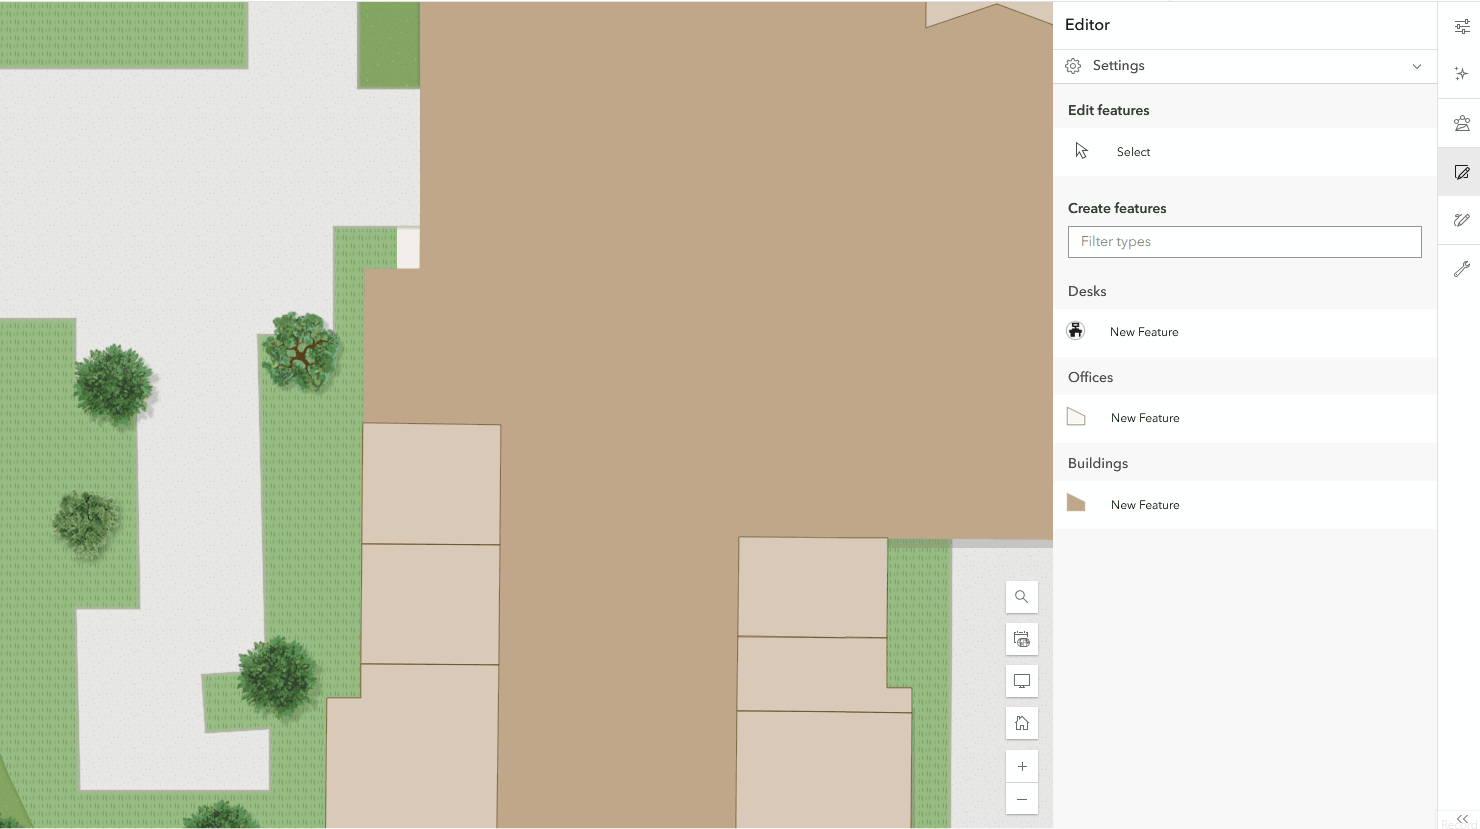The image size is (1480, 829).
Task: Toggle the Edit pencil-square icon
Action: coord(1461,172)
